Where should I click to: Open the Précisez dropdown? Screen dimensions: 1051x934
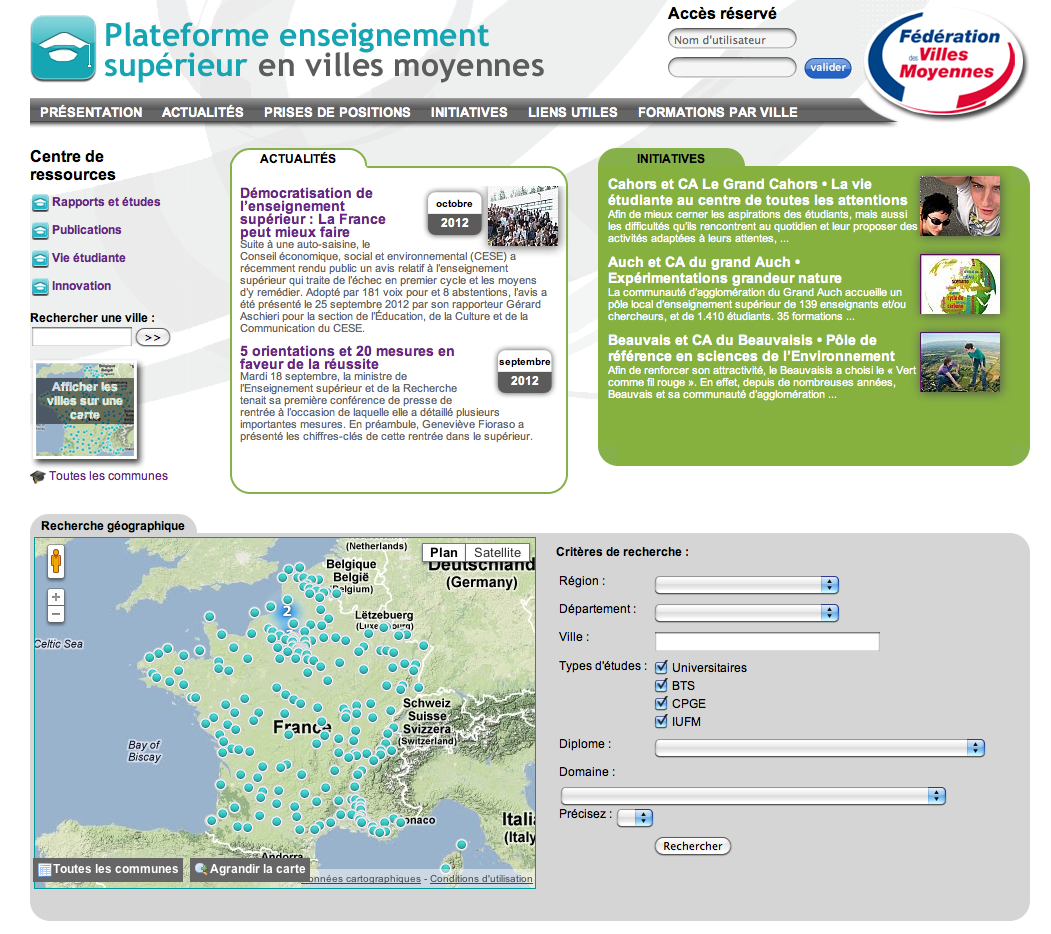pyautogui.click(x=635, y=817)
